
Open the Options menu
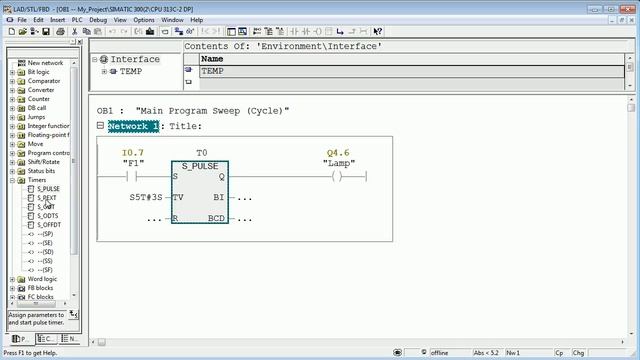tap(144, 20)
